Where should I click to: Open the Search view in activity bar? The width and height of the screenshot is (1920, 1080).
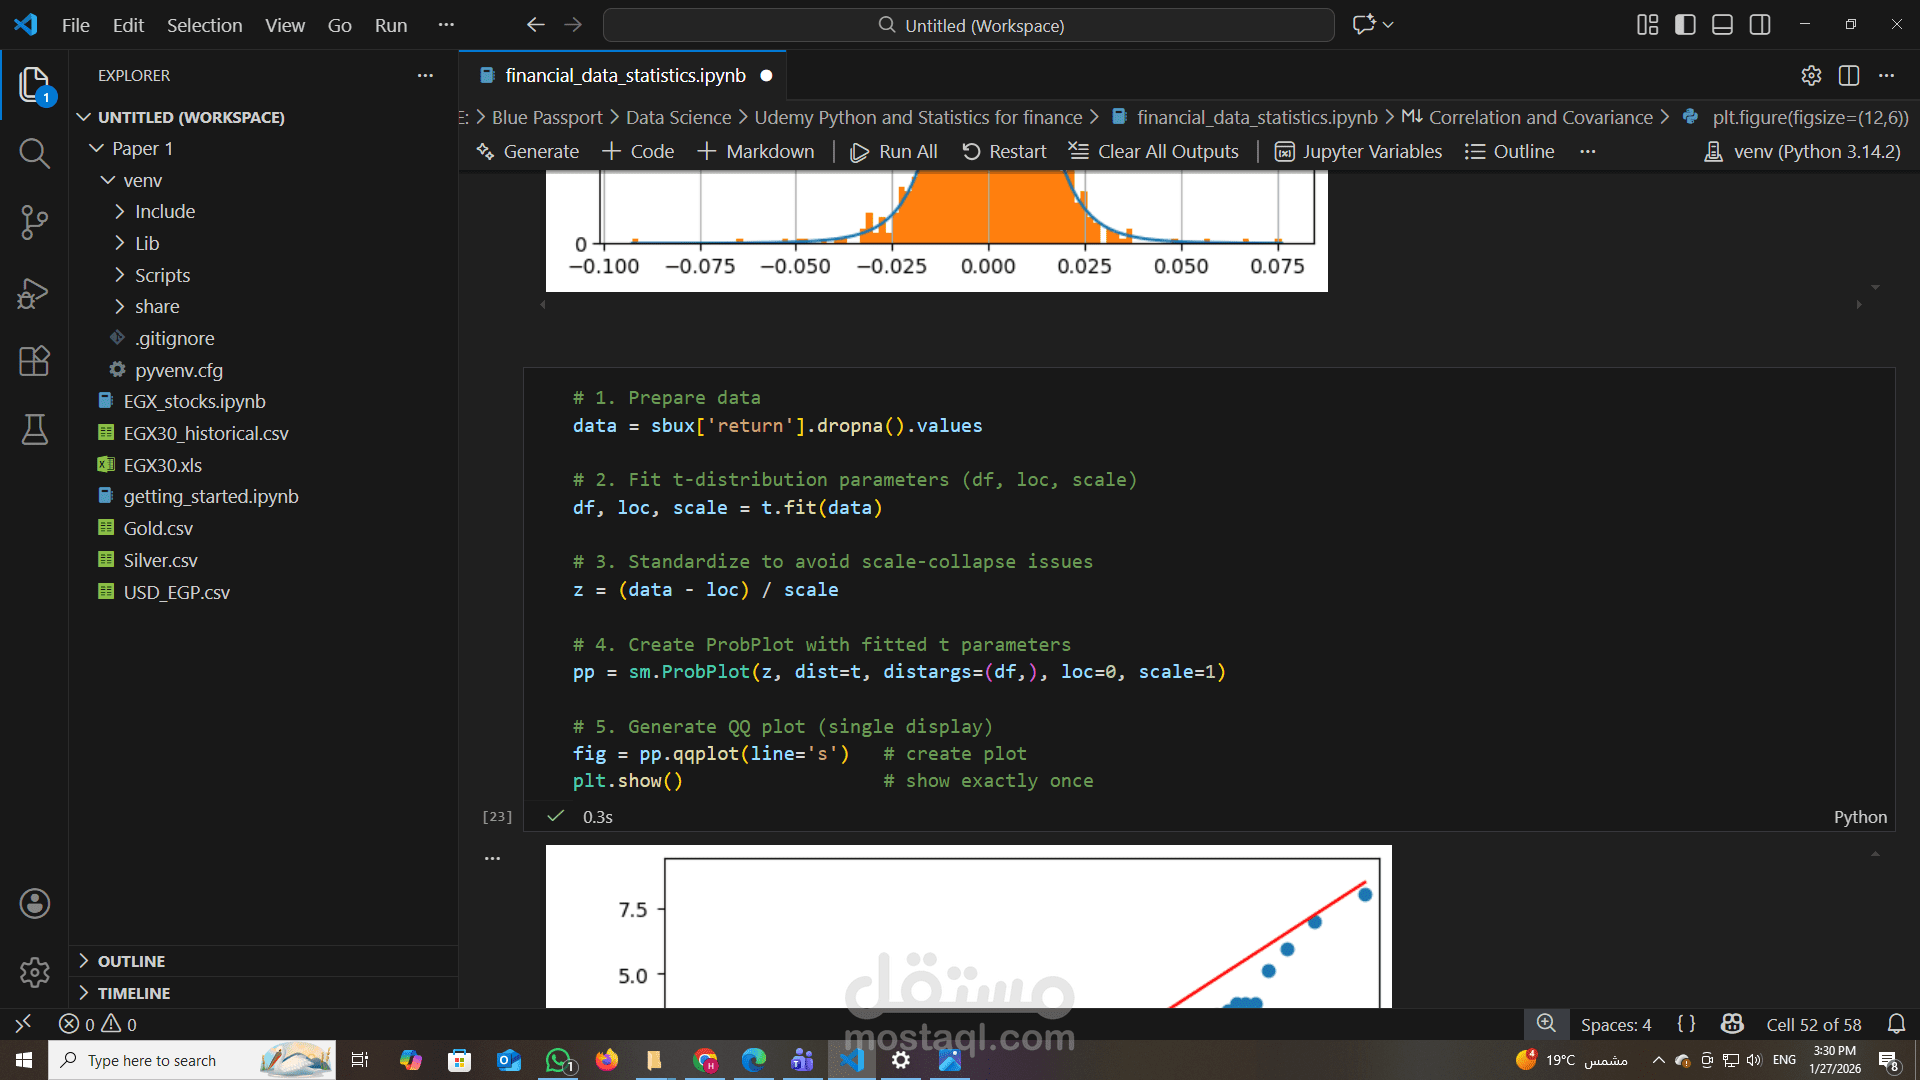tap(34, 153)
